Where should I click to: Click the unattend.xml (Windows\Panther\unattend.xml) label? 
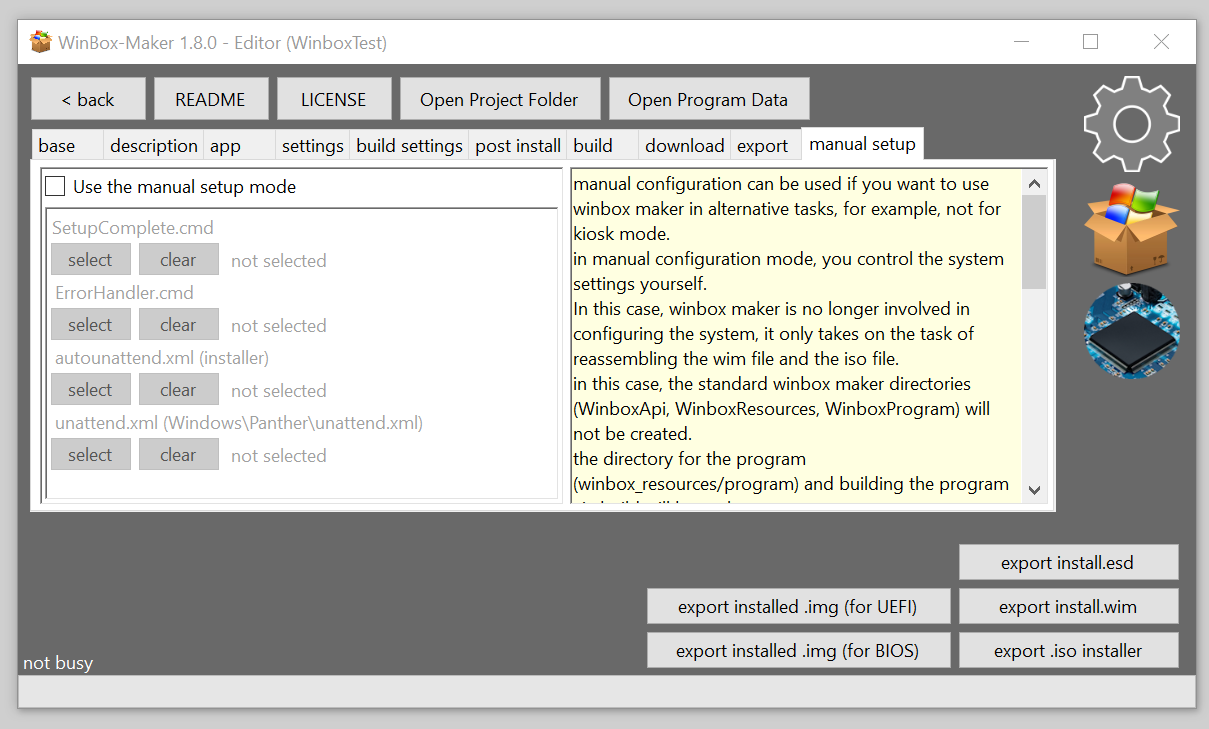(x=239, y=423)
